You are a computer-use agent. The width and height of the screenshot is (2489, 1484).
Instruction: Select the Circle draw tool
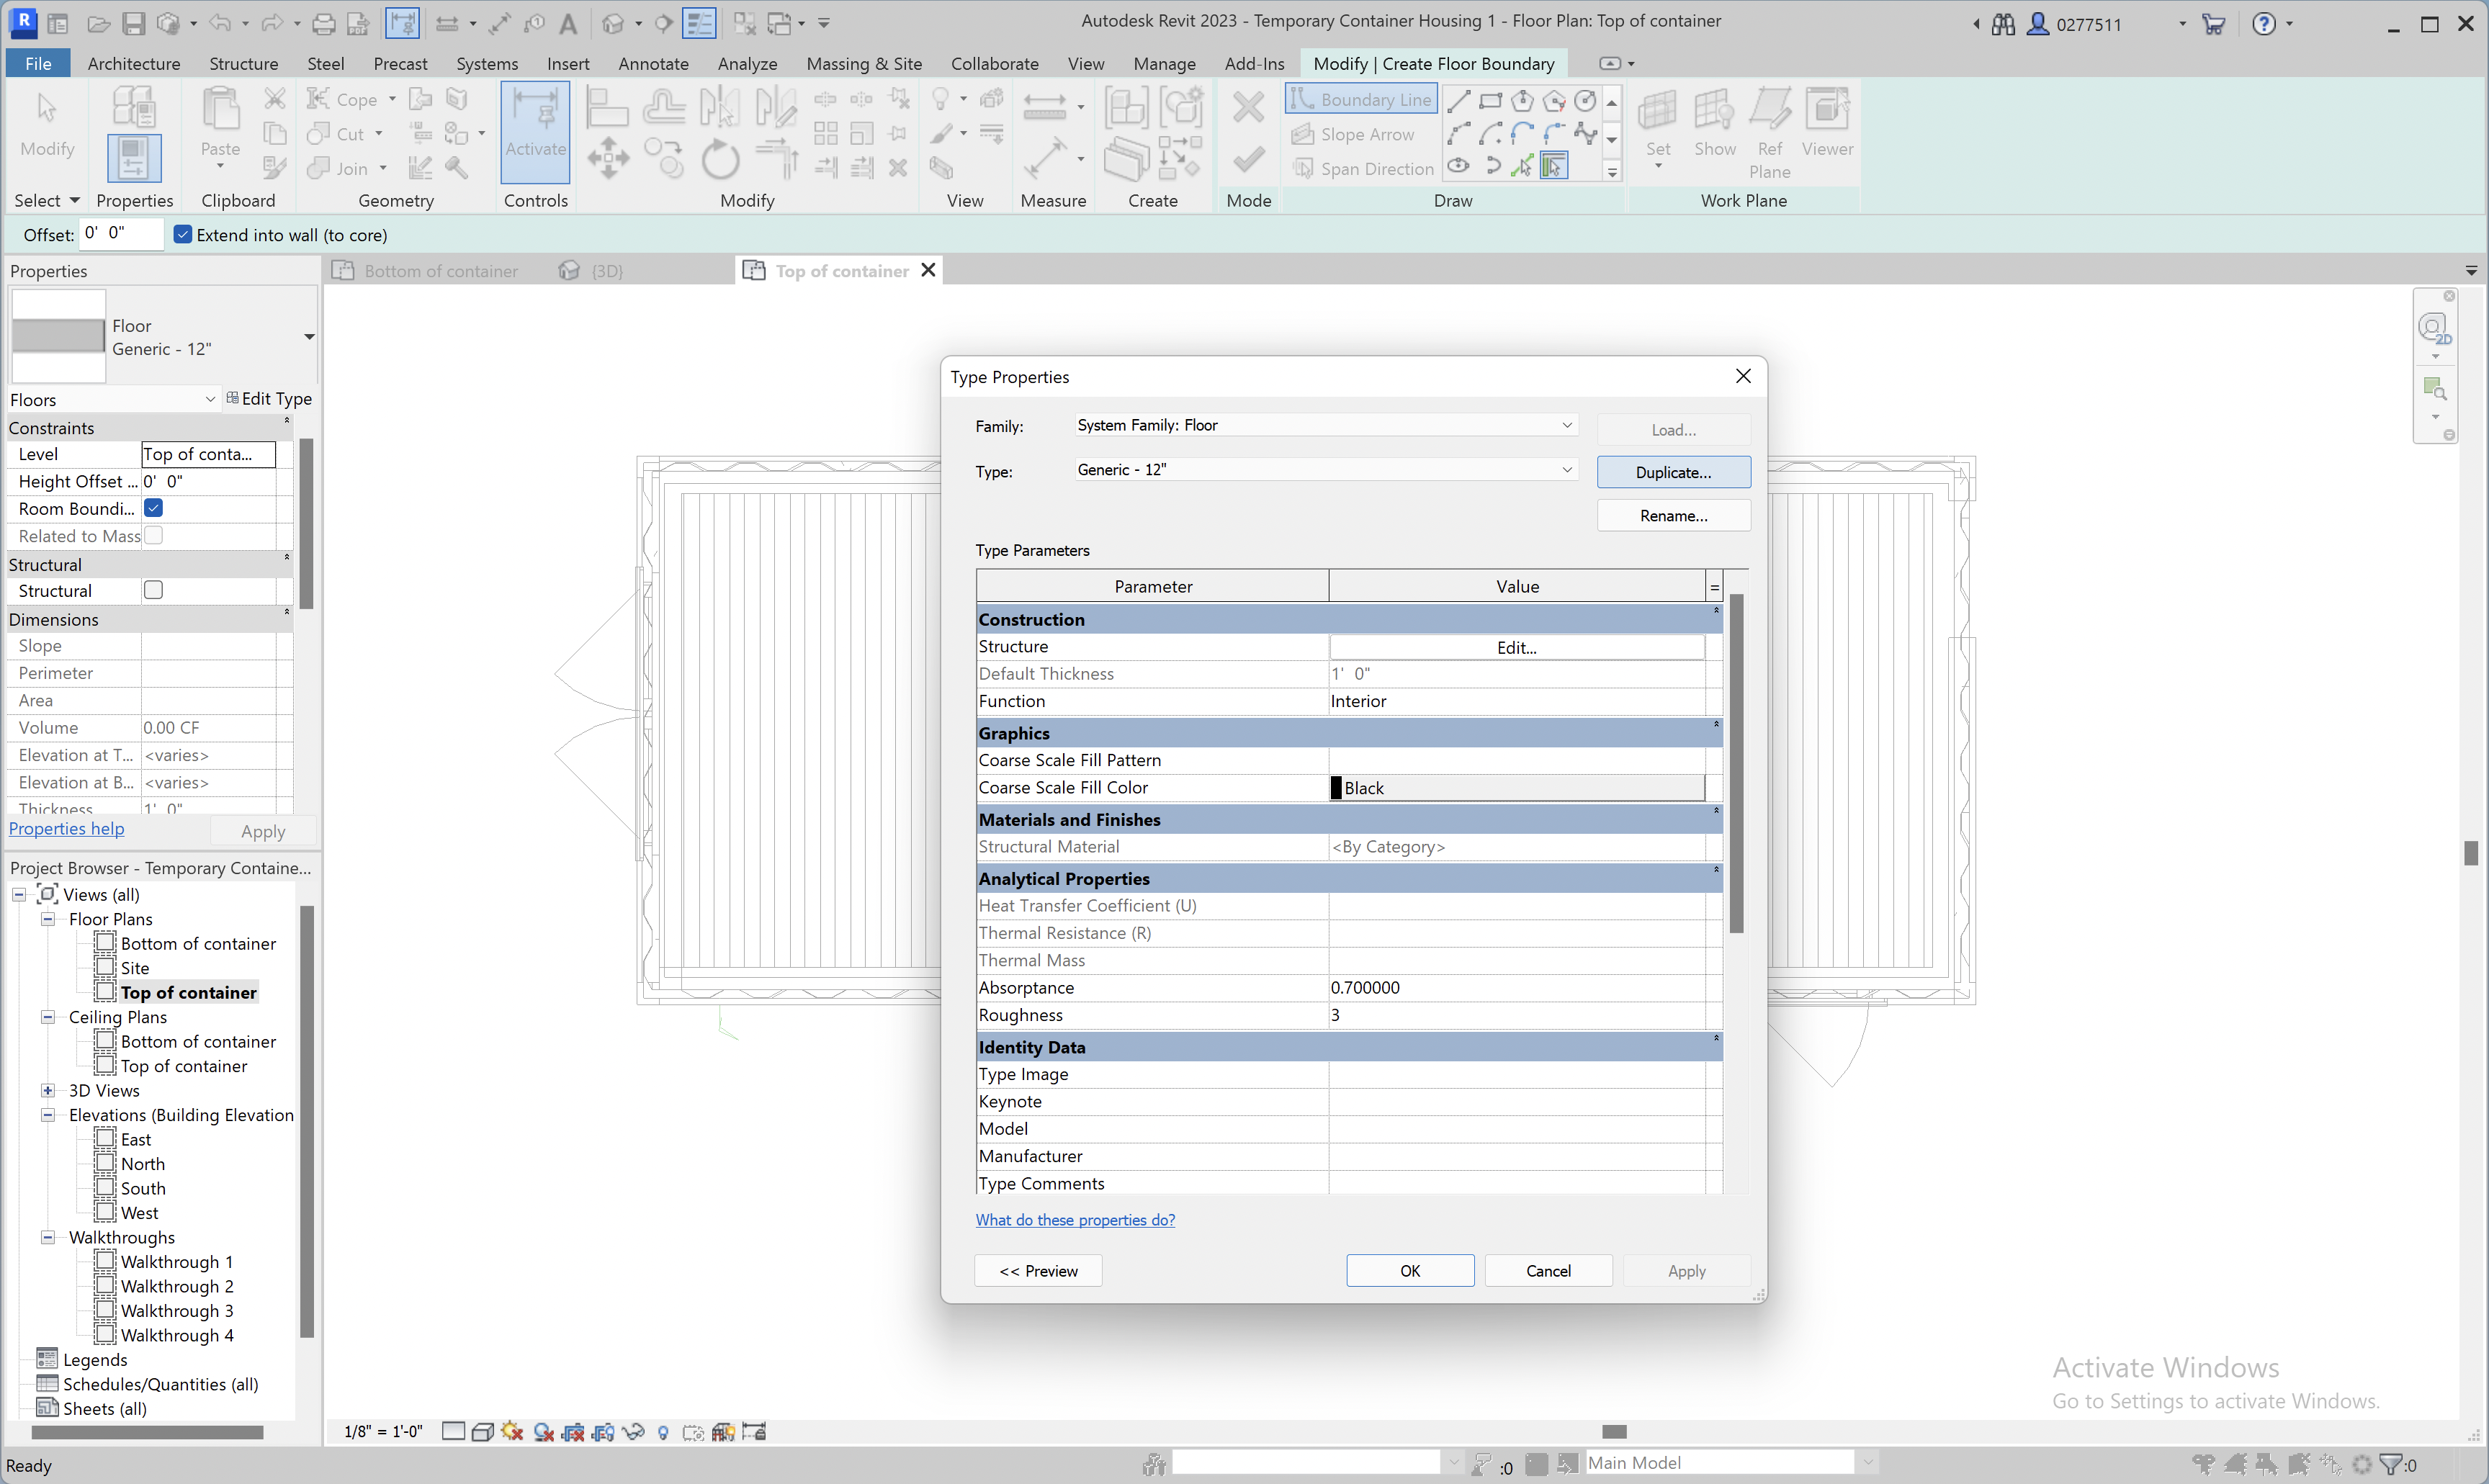point(1585,100)
